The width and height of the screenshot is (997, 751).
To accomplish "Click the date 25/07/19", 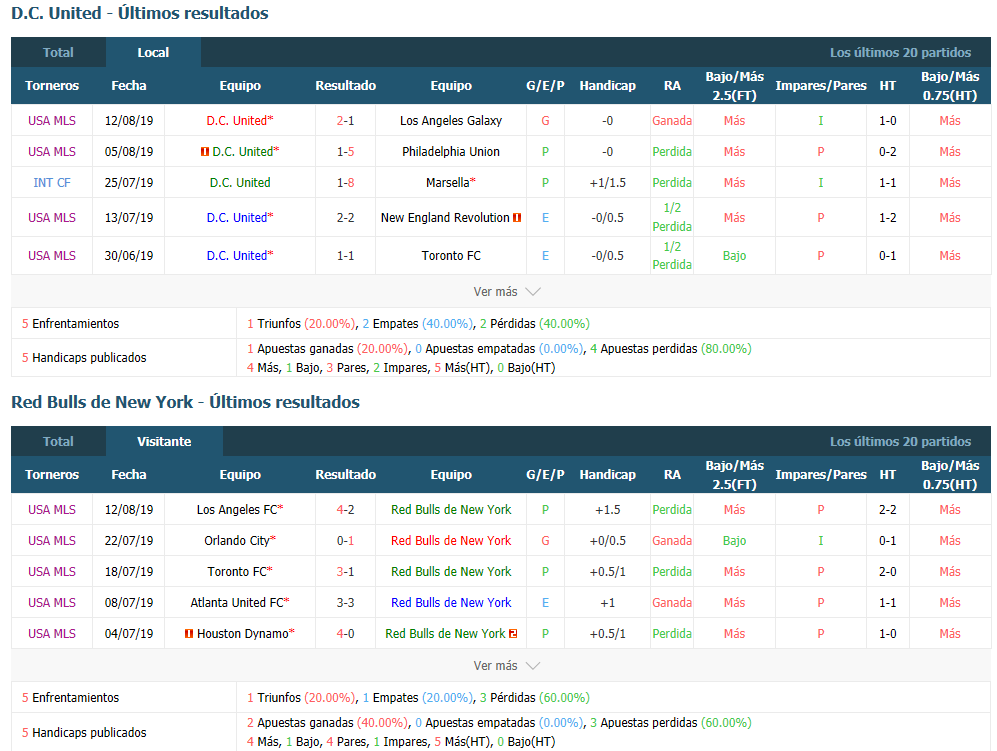I will 129,183.
